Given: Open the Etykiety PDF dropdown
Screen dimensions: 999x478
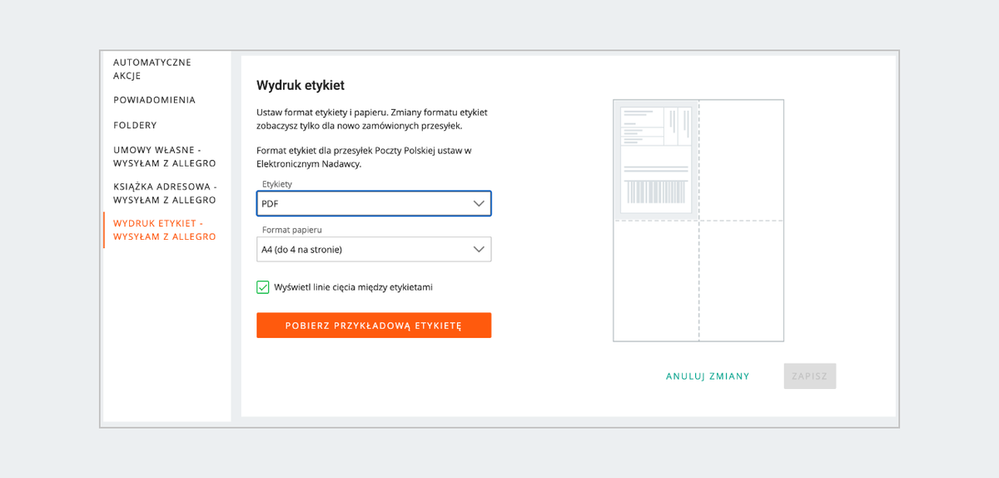Looking at the screenshot, I should (x=374, y=203).
